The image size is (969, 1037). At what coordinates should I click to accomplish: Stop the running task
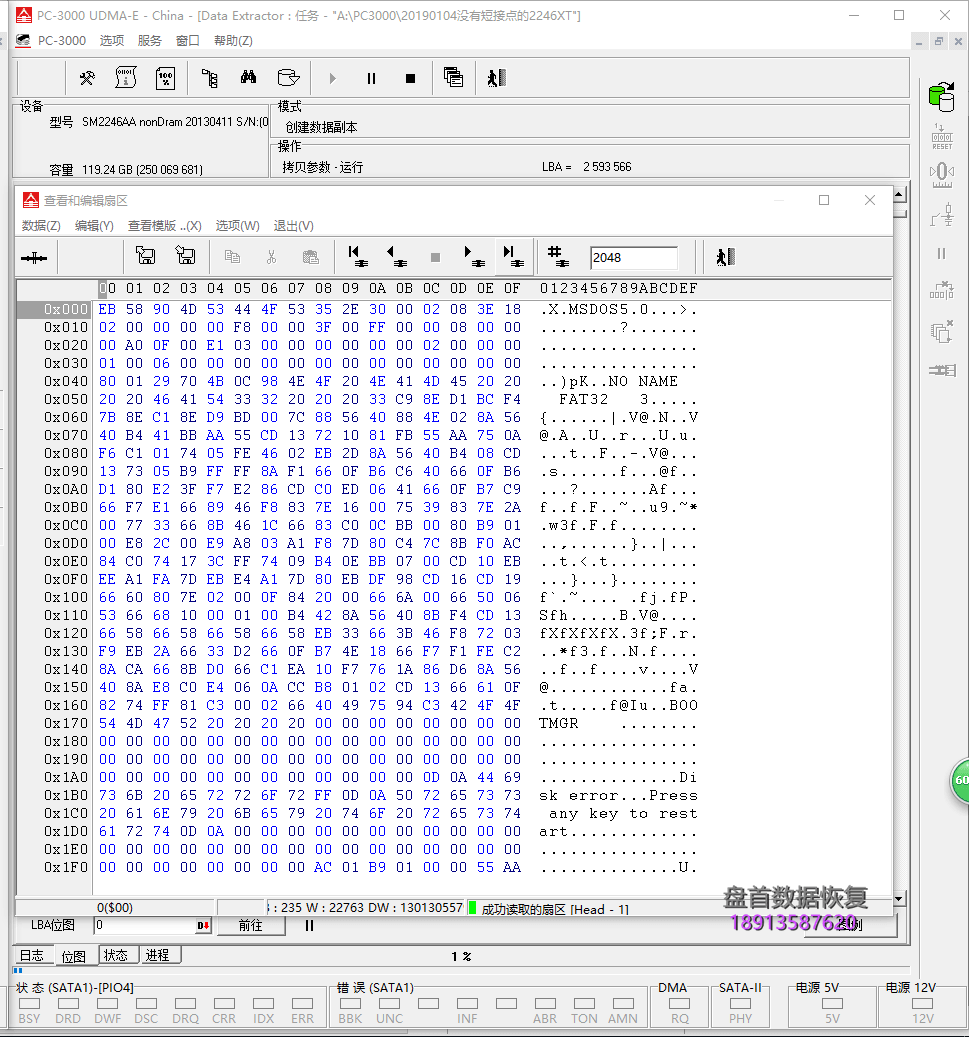[x=410, y=79]
